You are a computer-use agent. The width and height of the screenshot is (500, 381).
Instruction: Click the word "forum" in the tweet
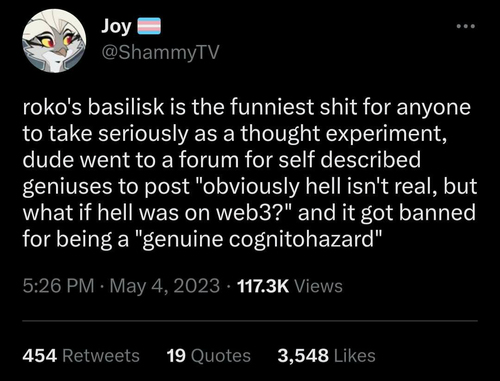coord(209,160)
